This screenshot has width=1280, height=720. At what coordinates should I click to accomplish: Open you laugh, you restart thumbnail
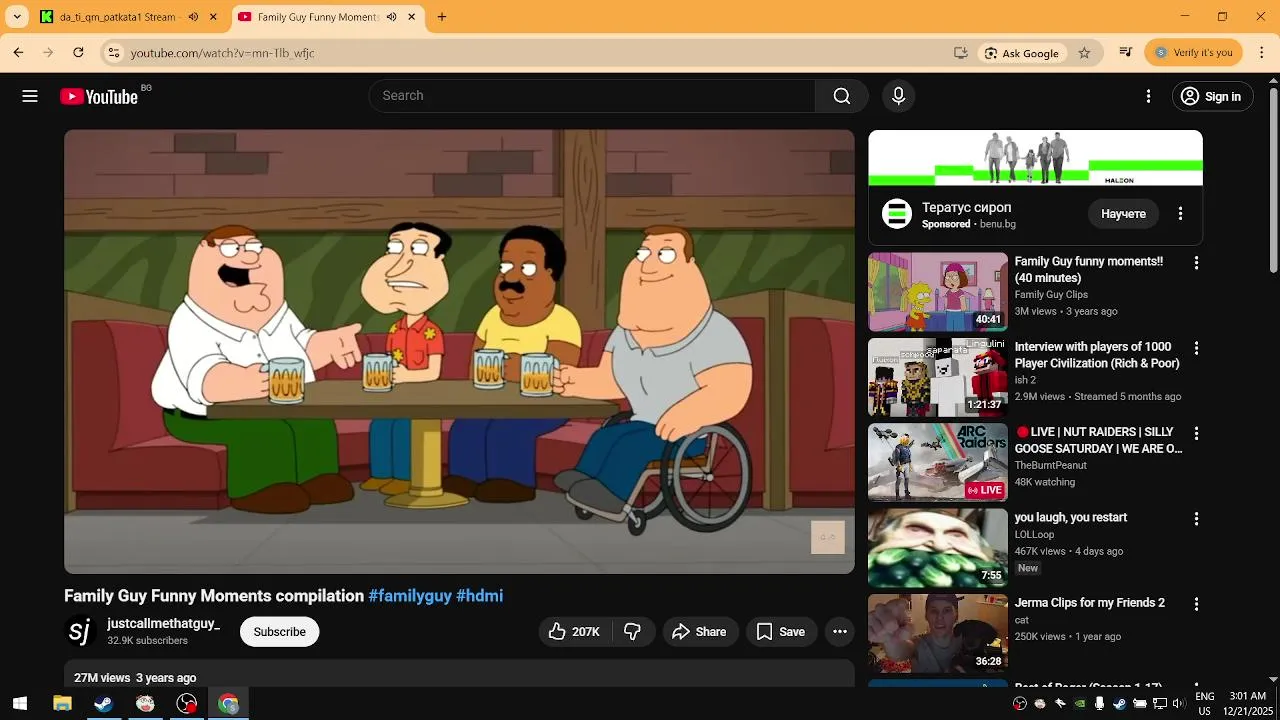point(938,548)
